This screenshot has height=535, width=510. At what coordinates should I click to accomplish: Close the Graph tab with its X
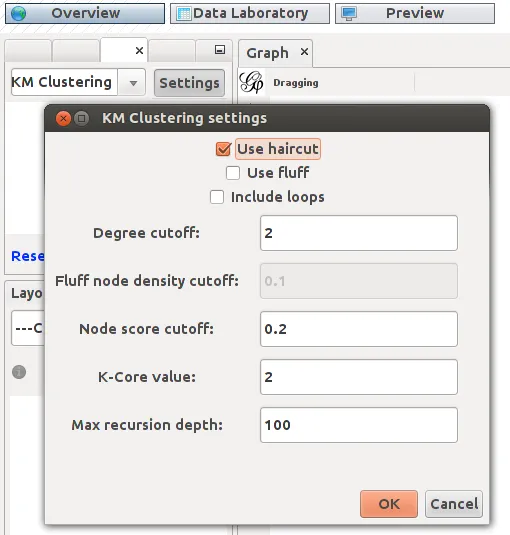[x=304, y=52]
